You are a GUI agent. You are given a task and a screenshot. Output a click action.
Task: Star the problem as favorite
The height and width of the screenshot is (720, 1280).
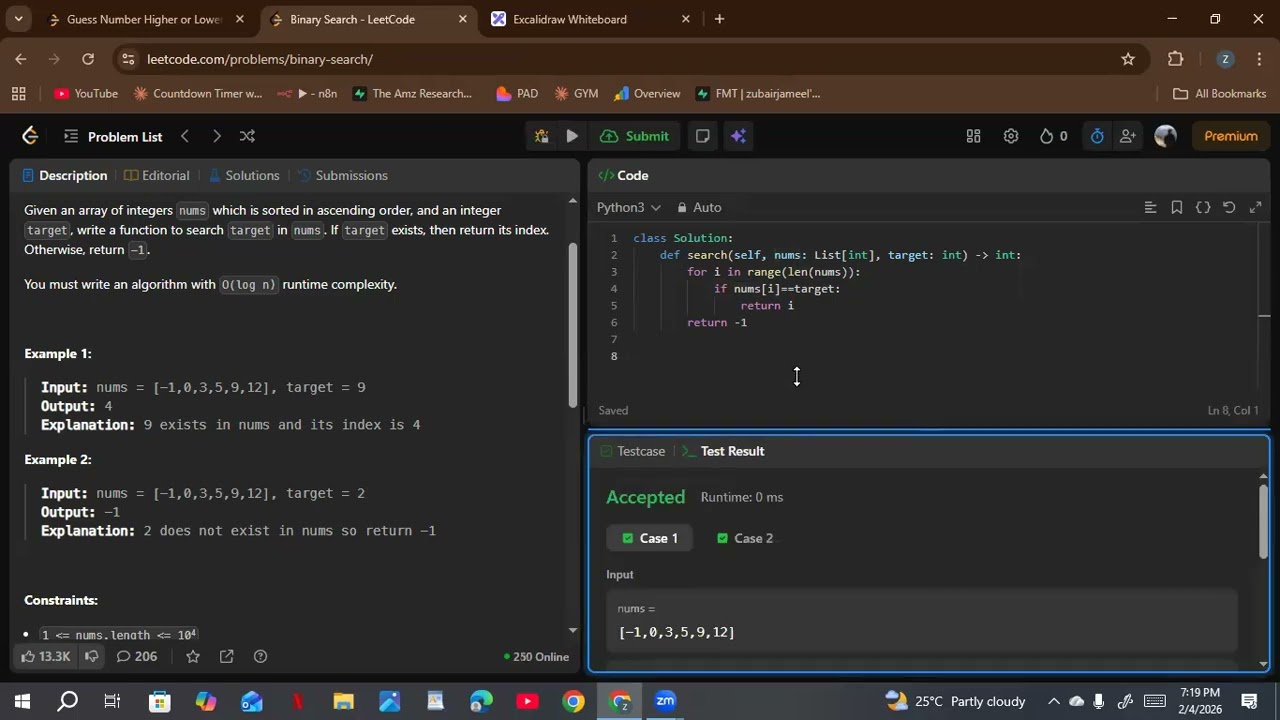[193, 656]
